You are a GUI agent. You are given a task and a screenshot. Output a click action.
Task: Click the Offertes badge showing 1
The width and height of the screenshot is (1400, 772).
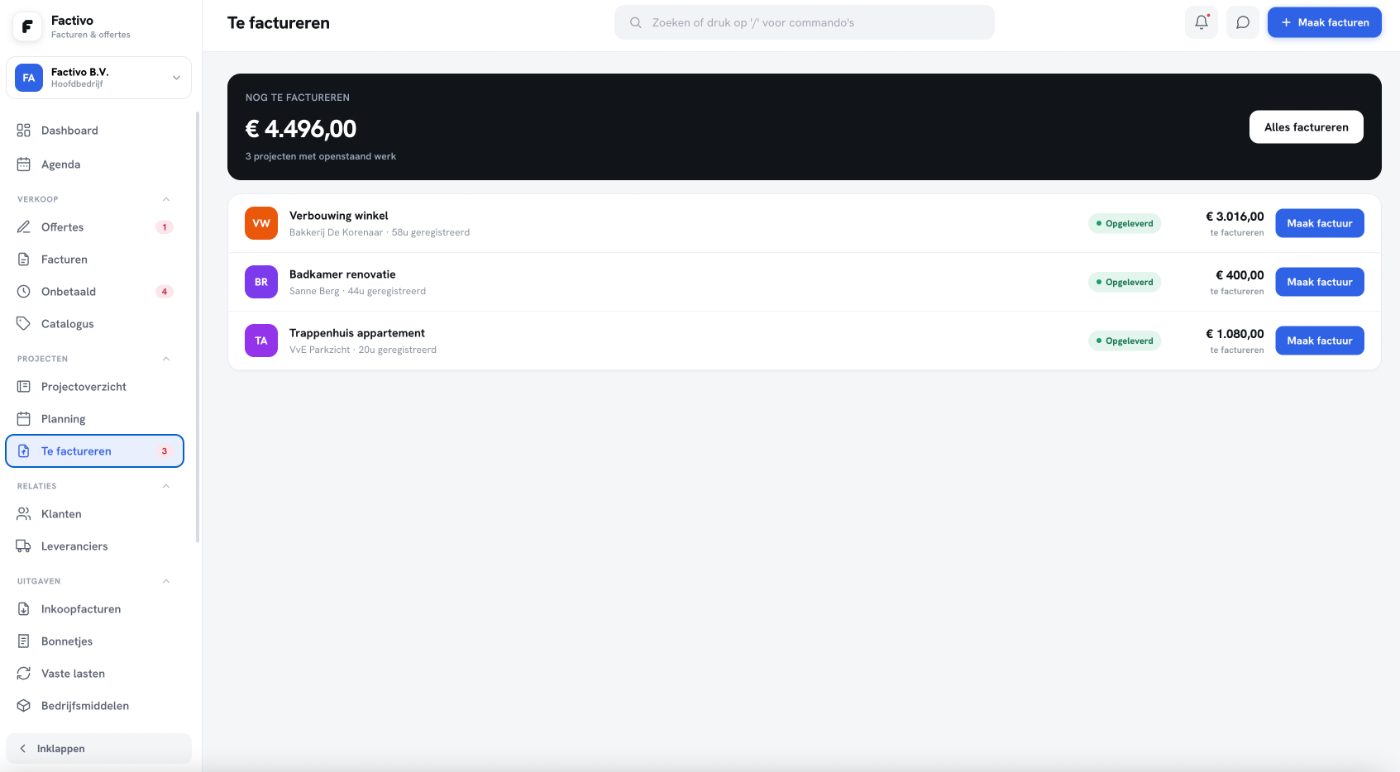(164, 227)
